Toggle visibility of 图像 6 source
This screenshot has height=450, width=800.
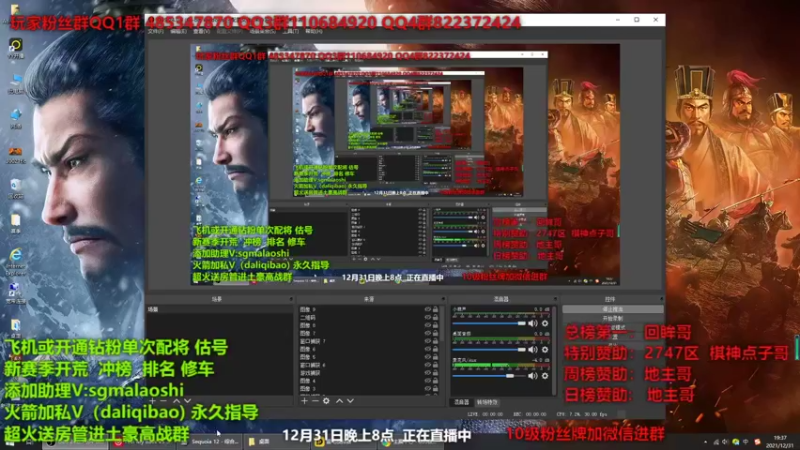click(x=428, y=349)
